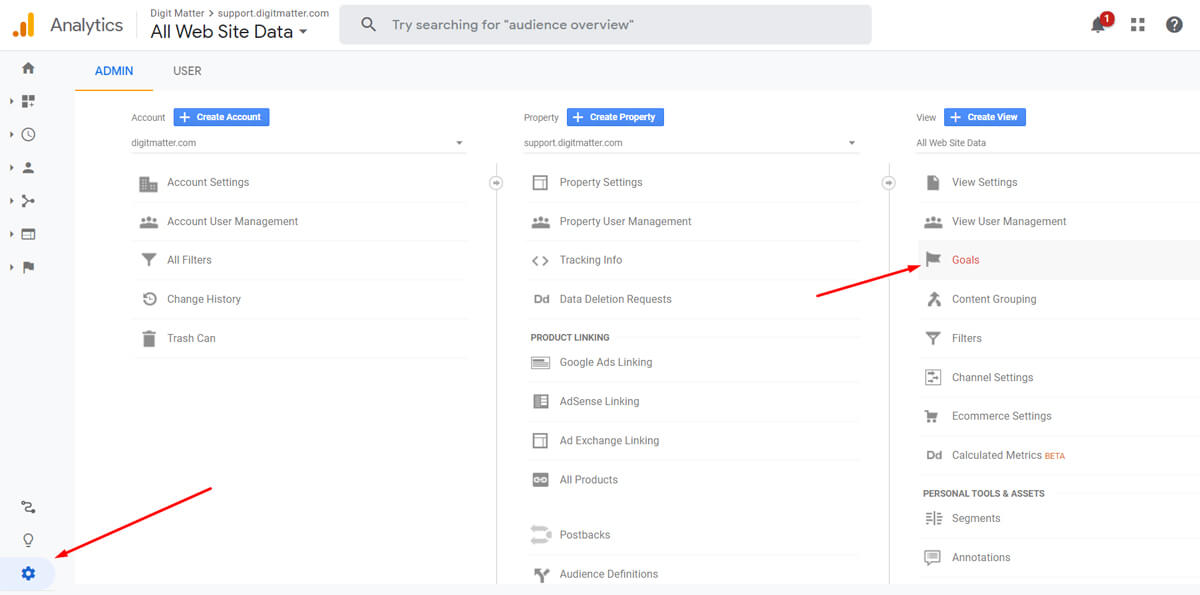The height and width of the screenshot is (595, 1200).
Task: Expand the Conversions sidebar arrow
Action: [x=11, y=267]
